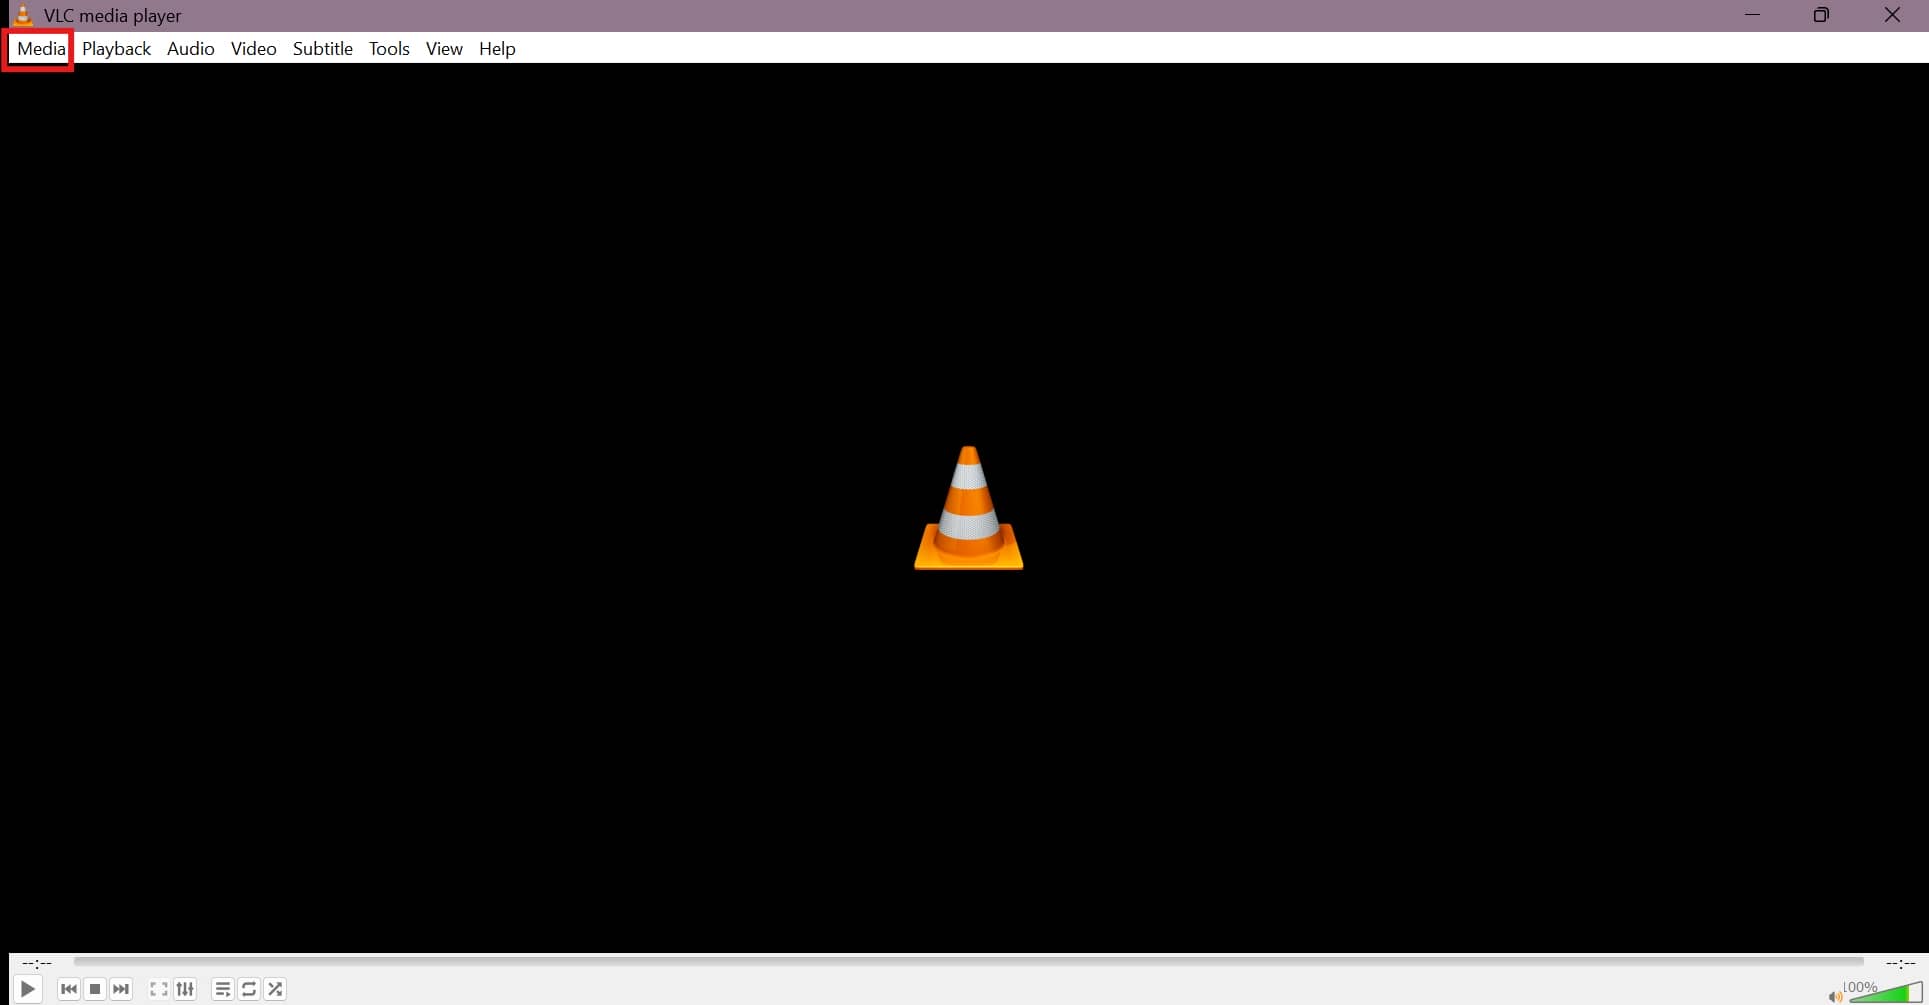Open the Subtitle menu
1929x1005 pixels.
[x=322, y=49]
